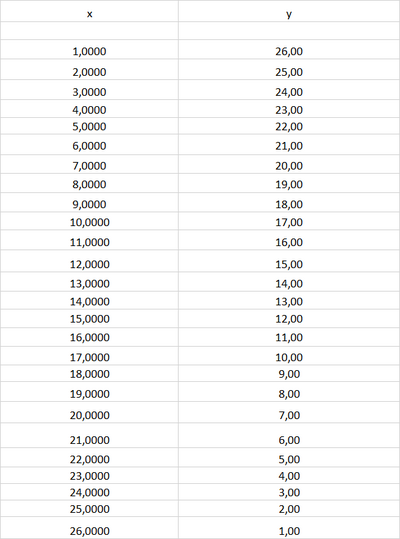Click the cell containing 23,0000
The width and height of the screenshot is (400, 539).
[89, 475]
